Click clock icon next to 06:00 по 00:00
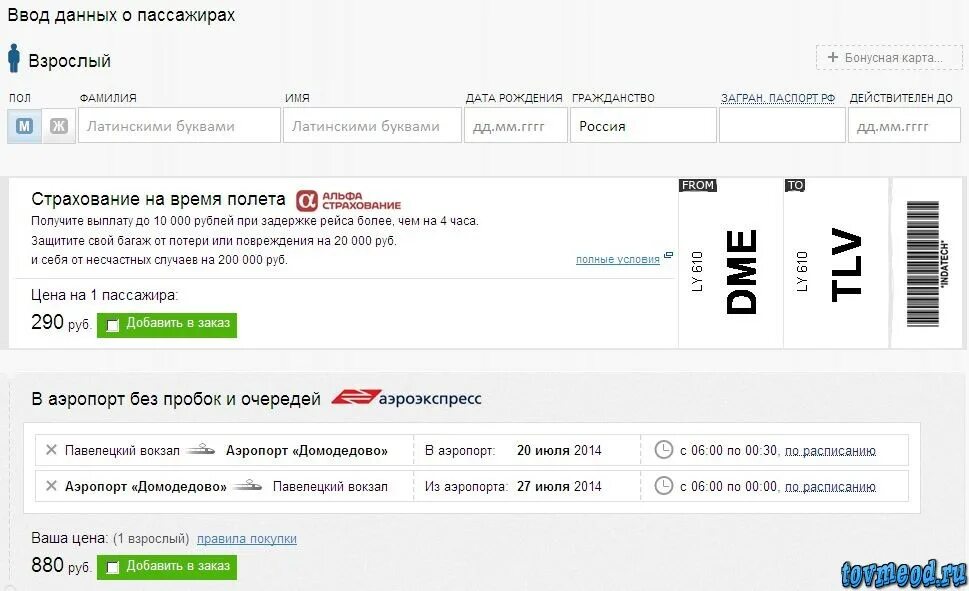The height and width of the screenshot is (591, 969). tap(663, 485)
